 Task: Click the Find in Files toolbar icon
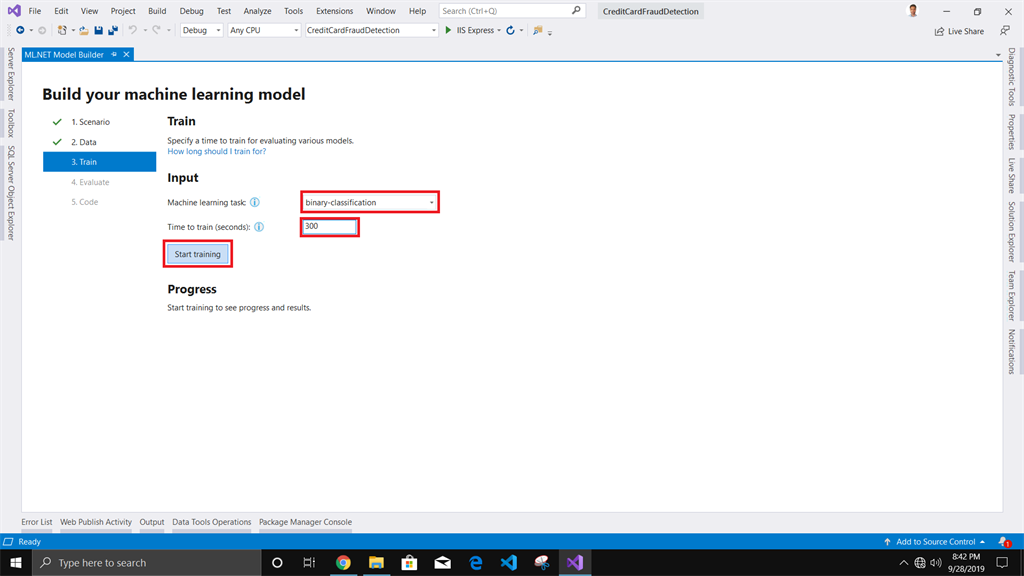click(x=537, y=30)
